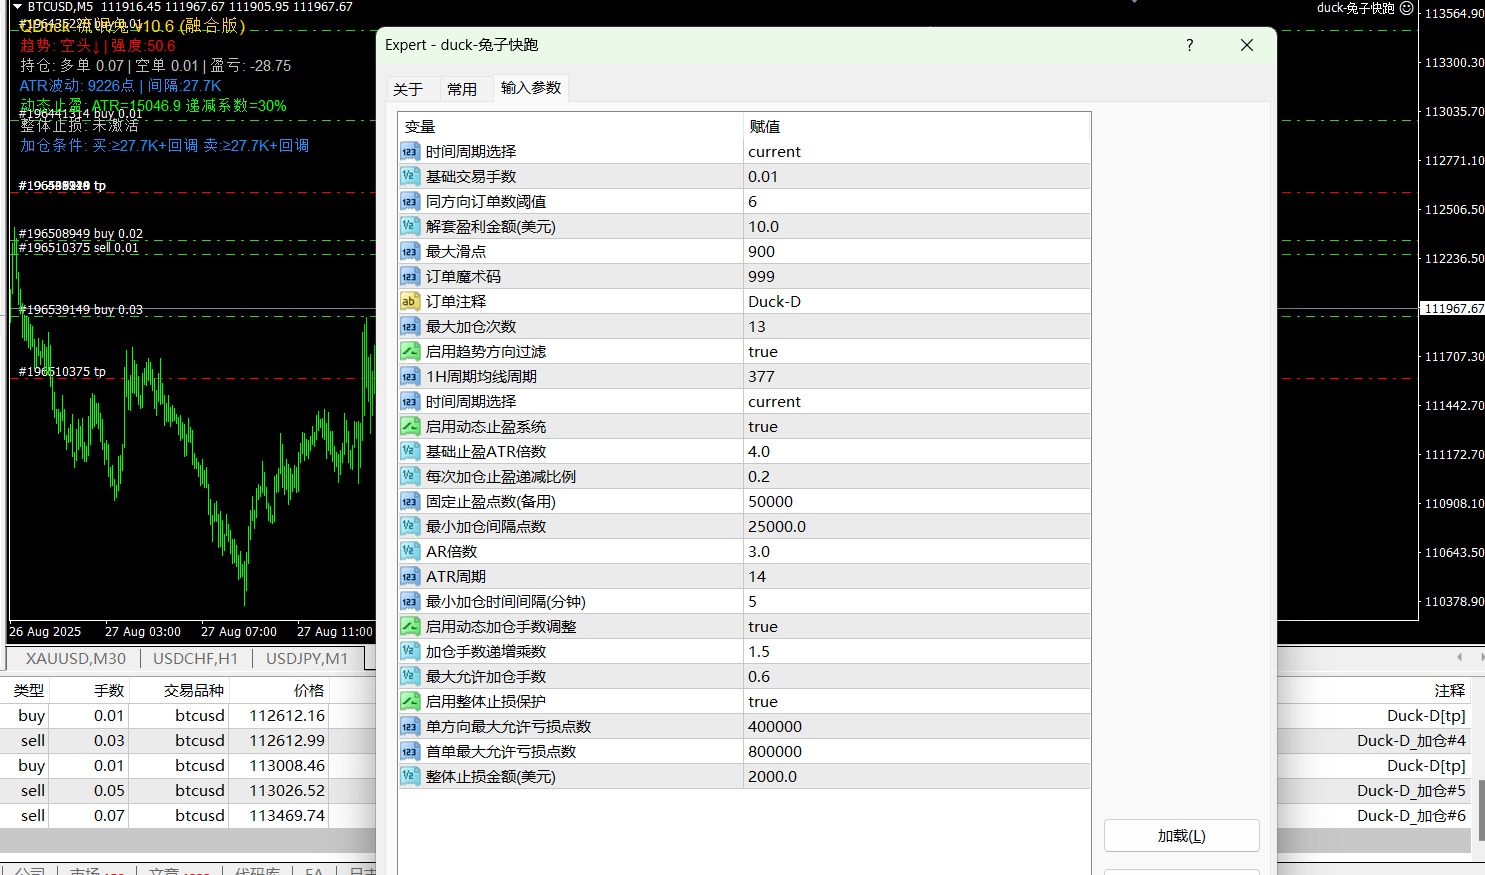Open the true value for 启用动态加仓手数调整

[917, 626]
